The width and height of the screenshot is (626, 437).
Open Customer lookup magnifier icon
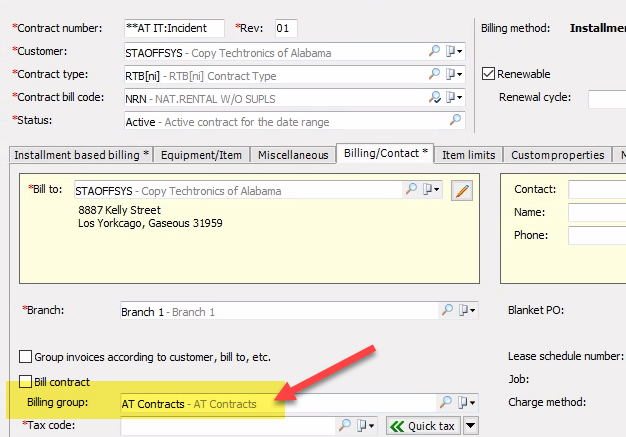point(434,51)
